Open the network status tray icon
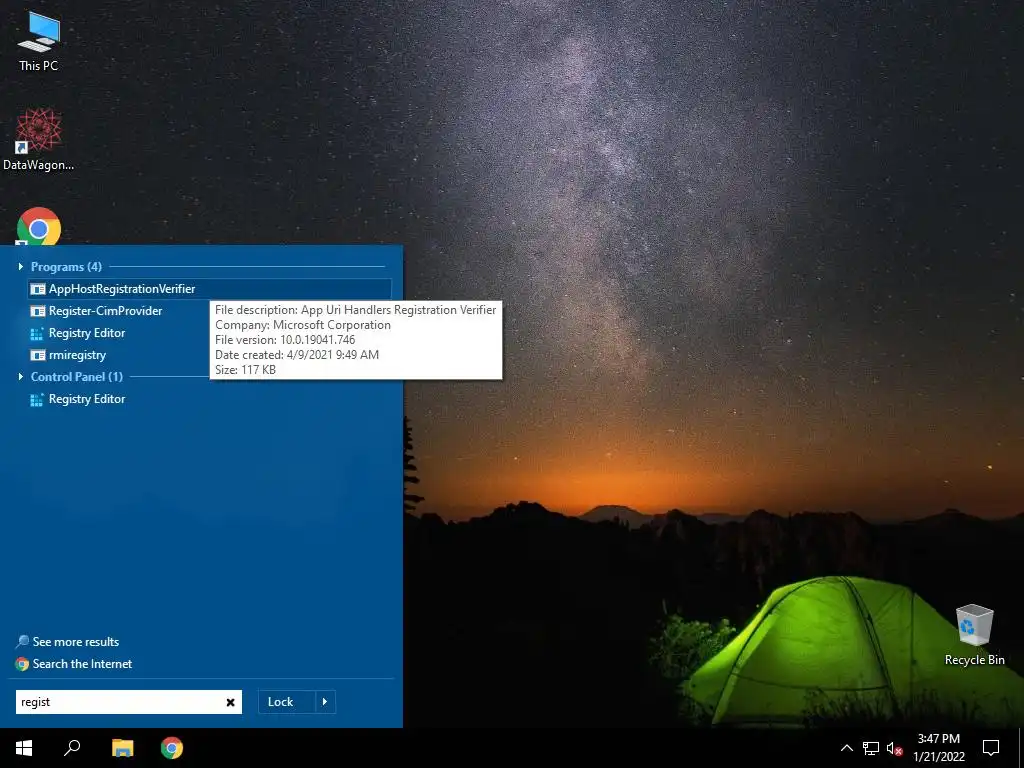The image size is (1024, 768). pyautogui.click(x=871, y=748)
